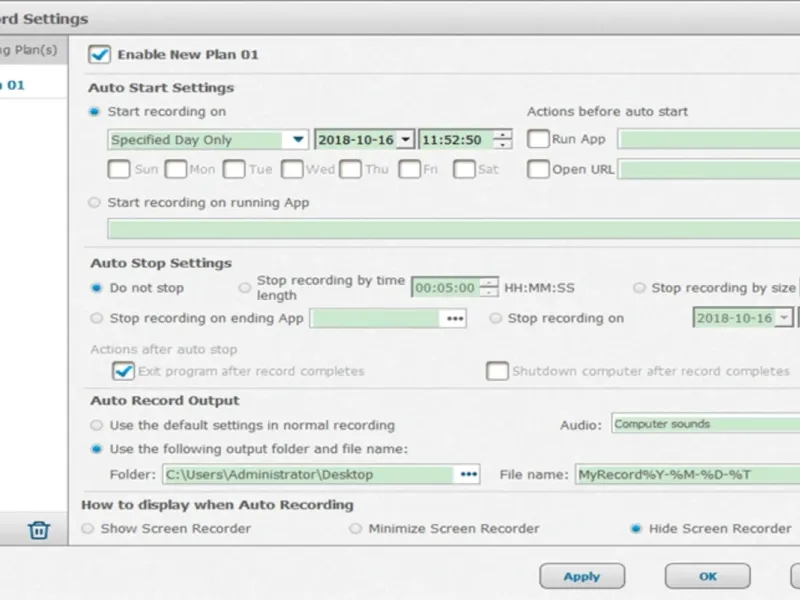Uncheck Exit program after record completes
The width and height of the screenshot is (800, 600).
coord(123,371)
